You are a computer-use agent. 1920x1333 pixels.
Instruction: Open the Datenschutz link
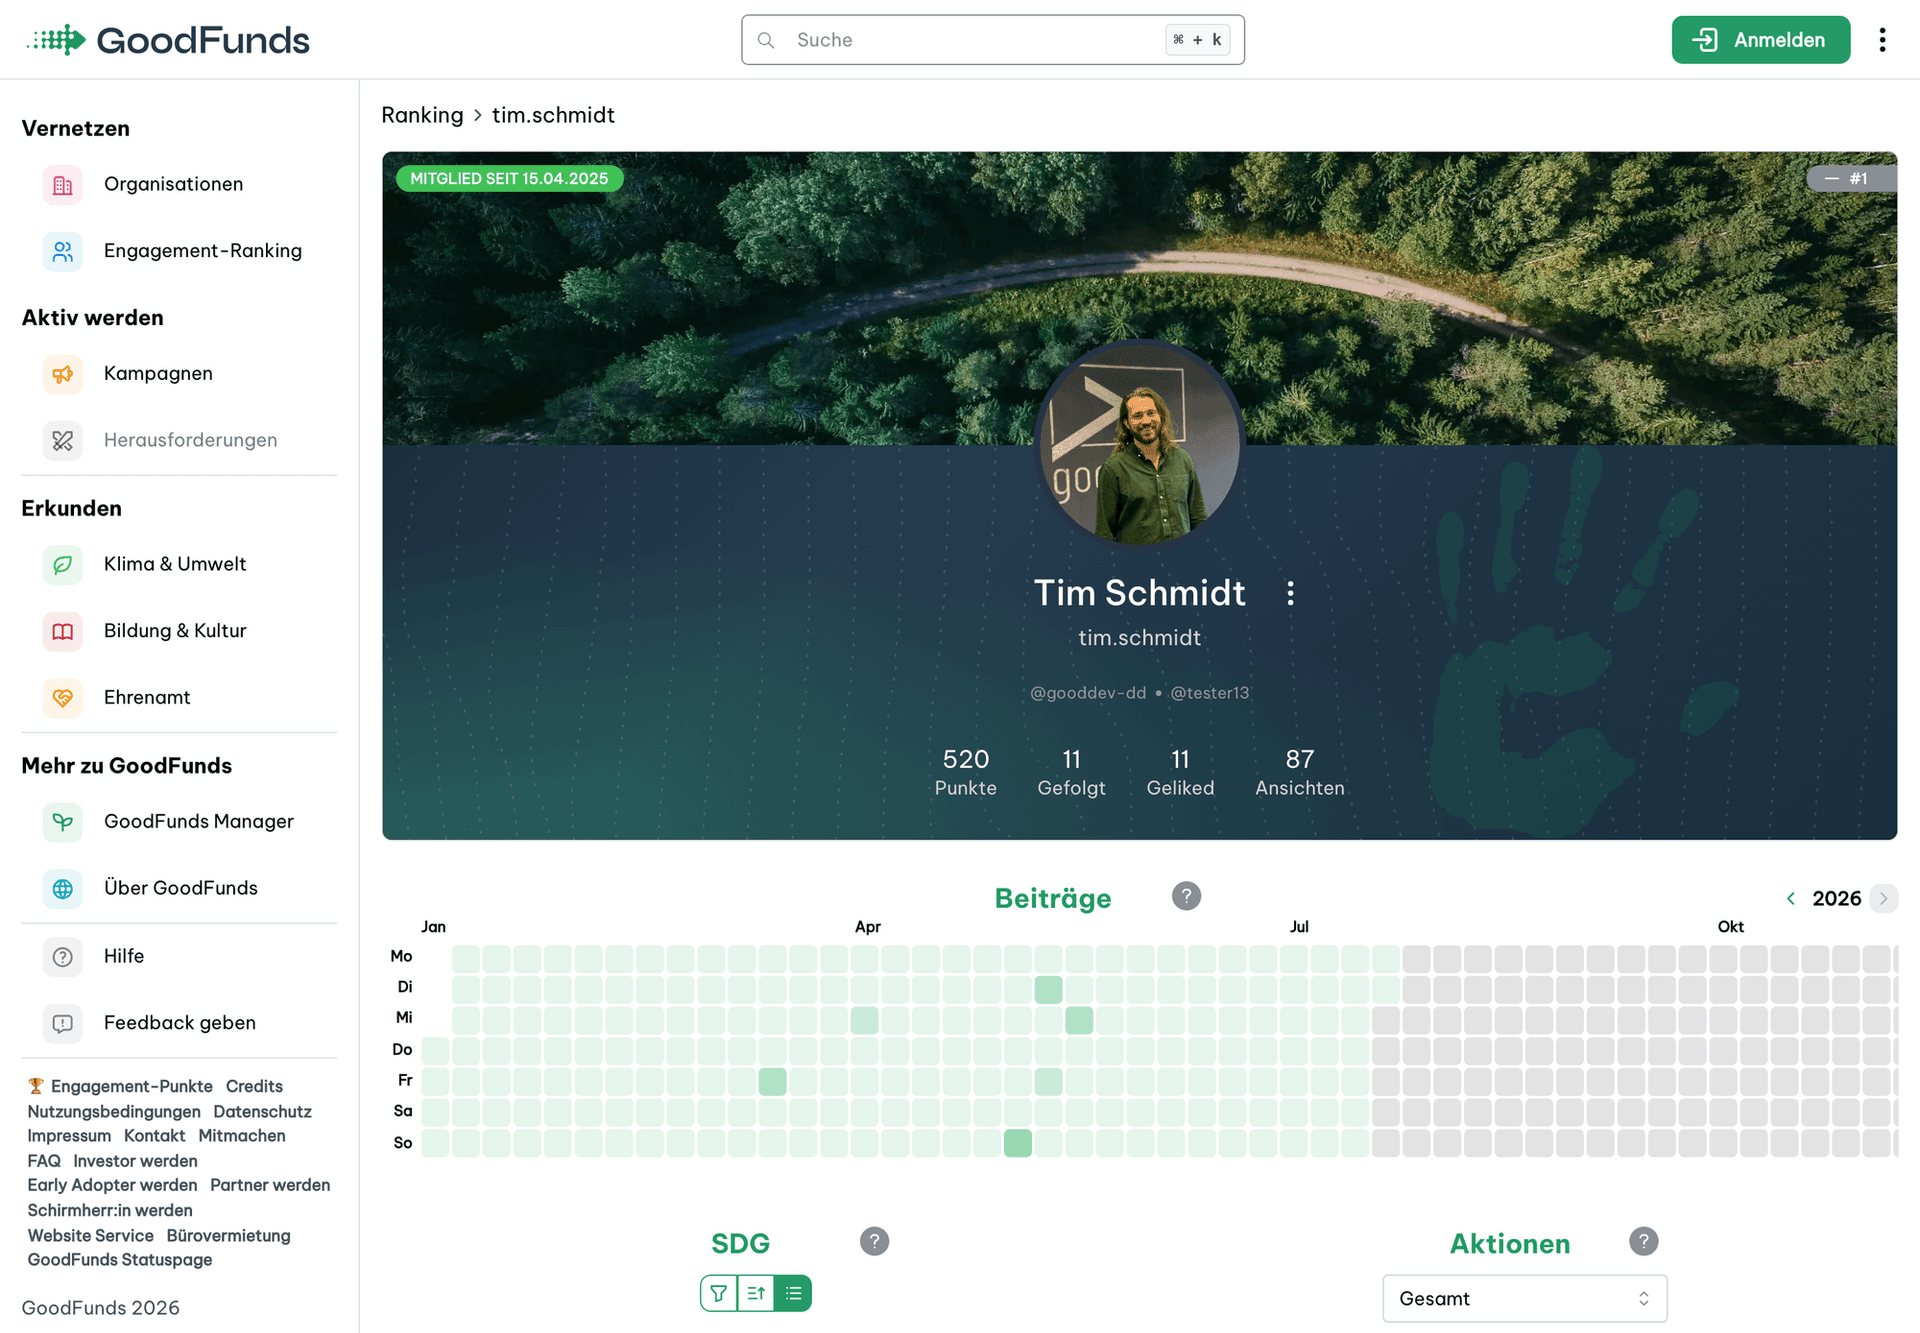262,1112
